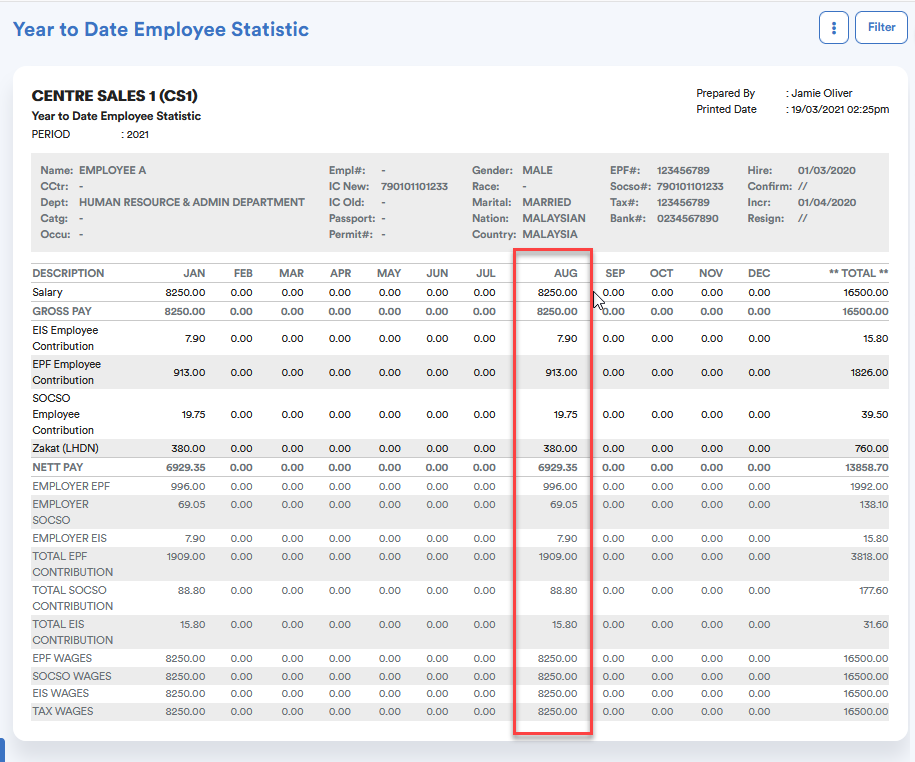Click the MAY column header

[389, 273]
